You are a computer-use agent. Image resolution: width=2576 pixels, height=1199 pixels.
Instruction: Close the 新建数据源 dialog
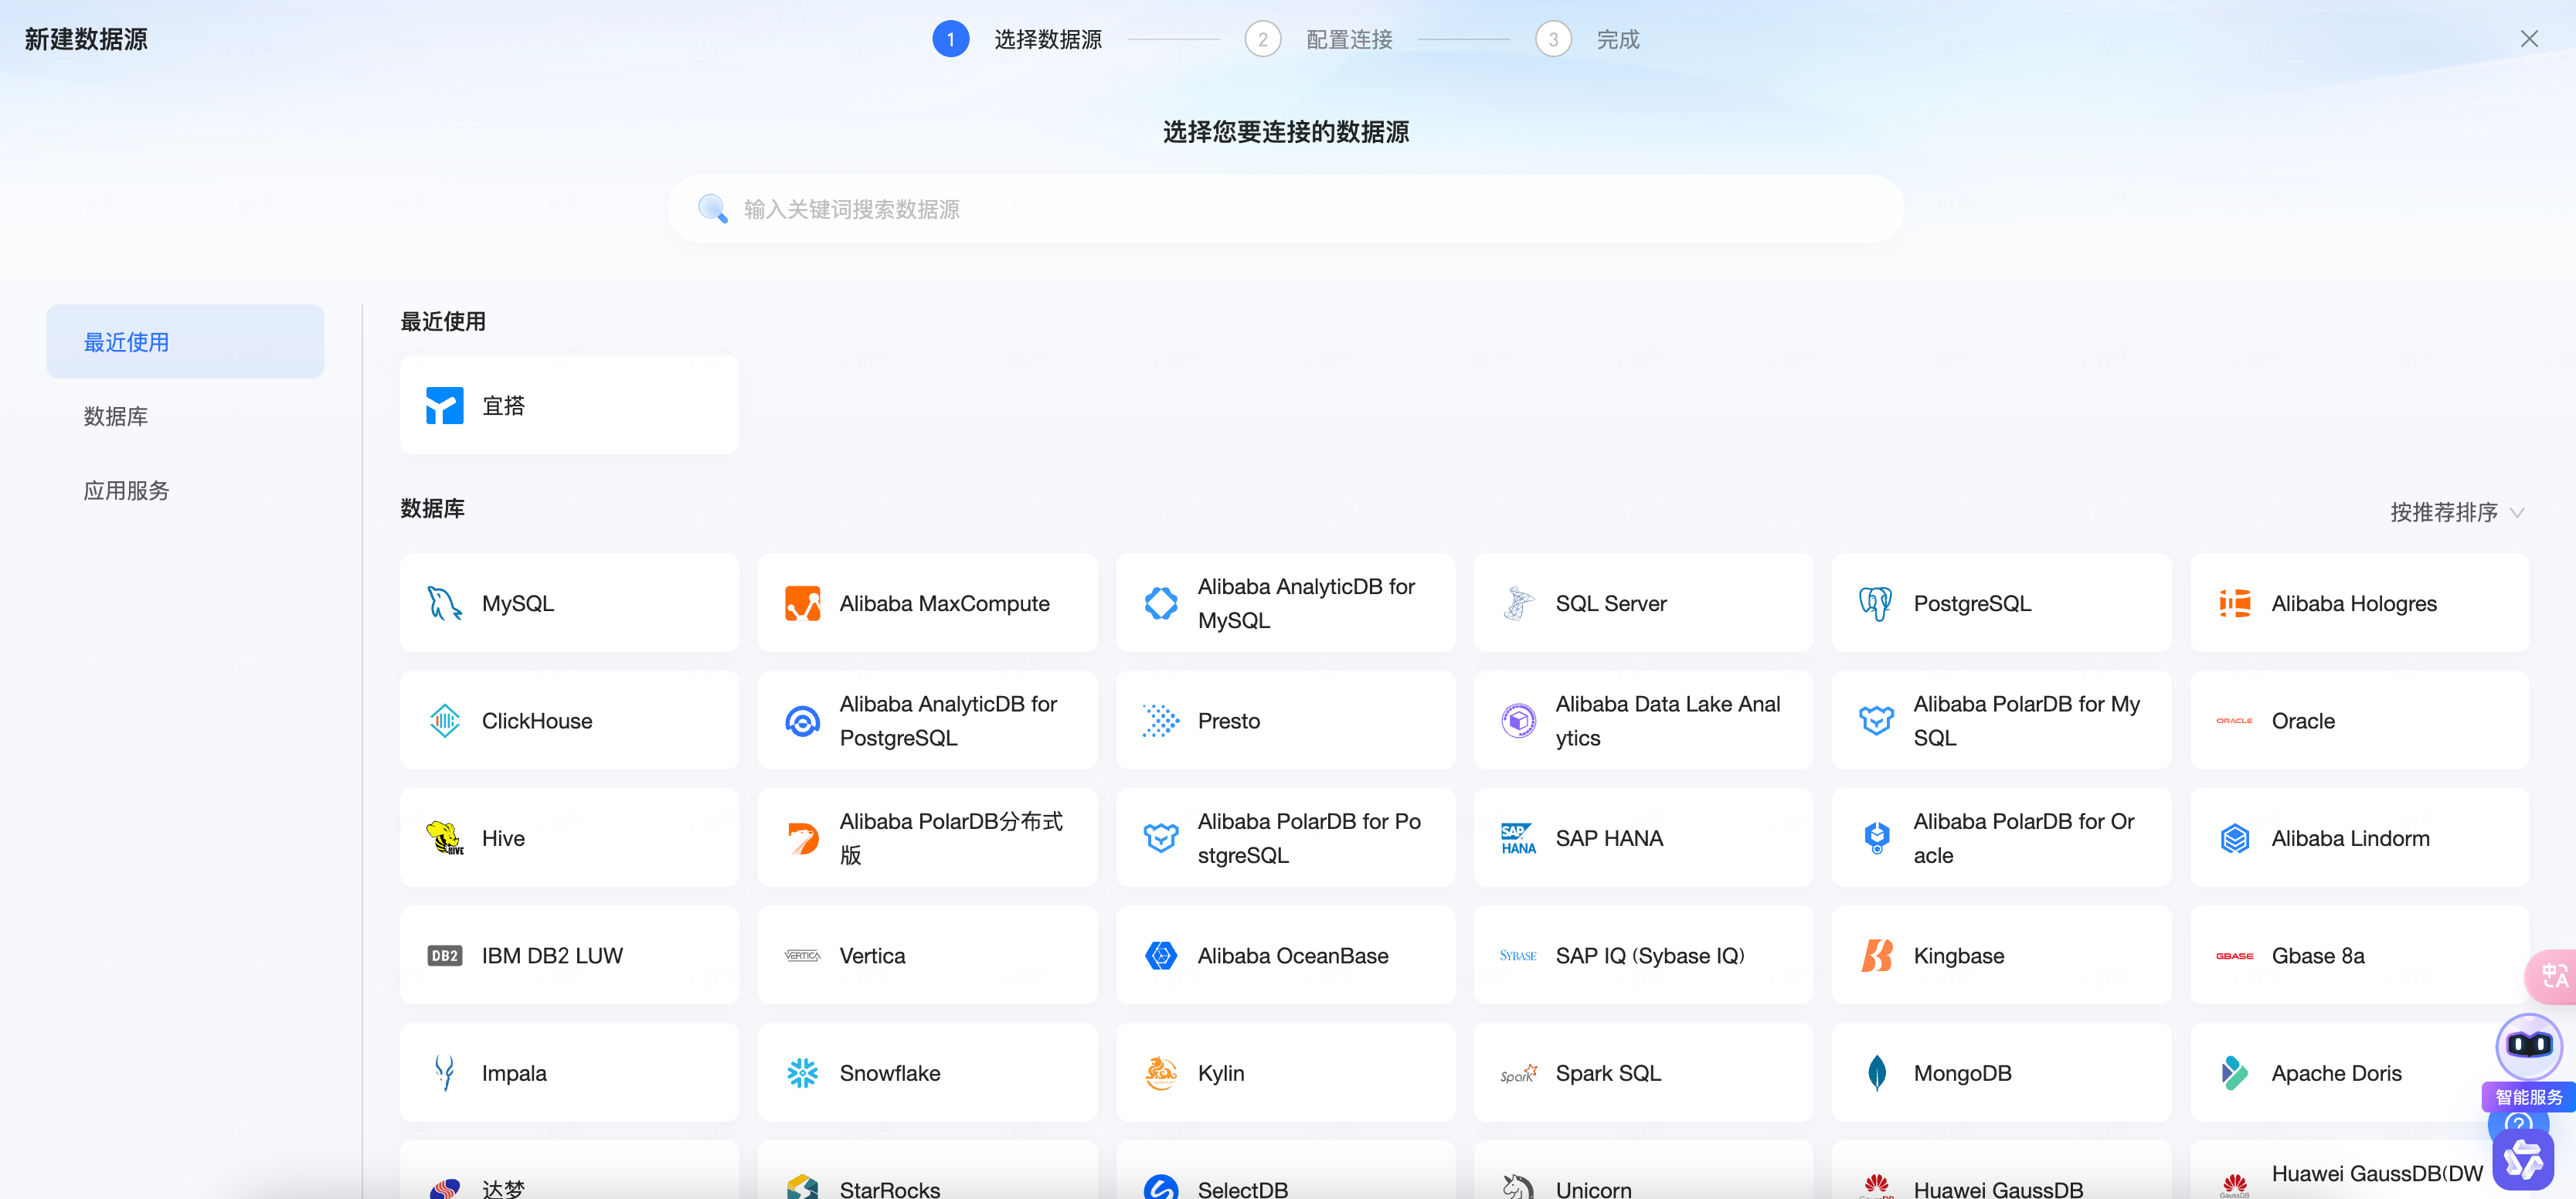[2529, 39]
